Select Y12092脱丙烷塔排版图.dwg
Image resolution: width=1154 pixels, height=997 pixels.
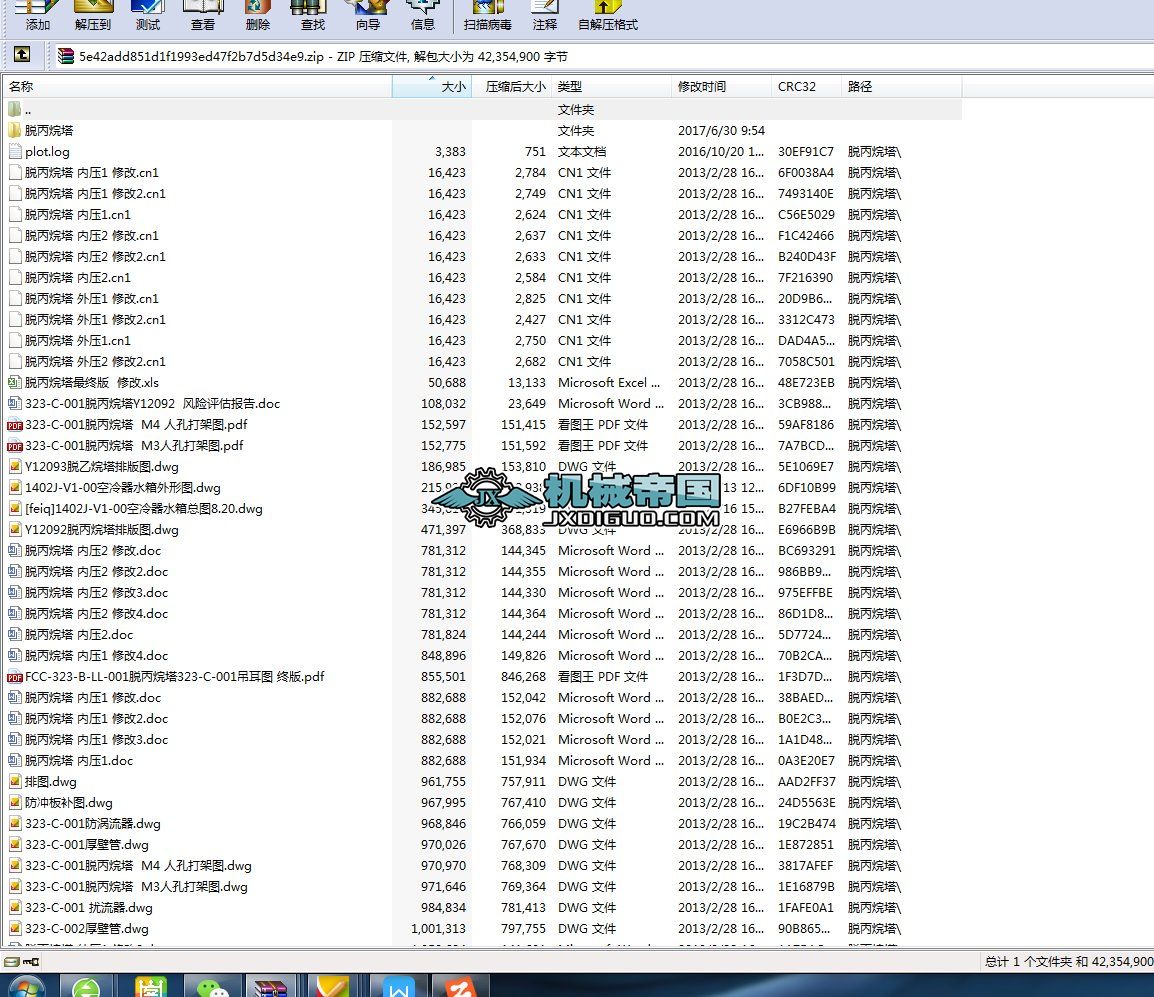coord(102,530)
